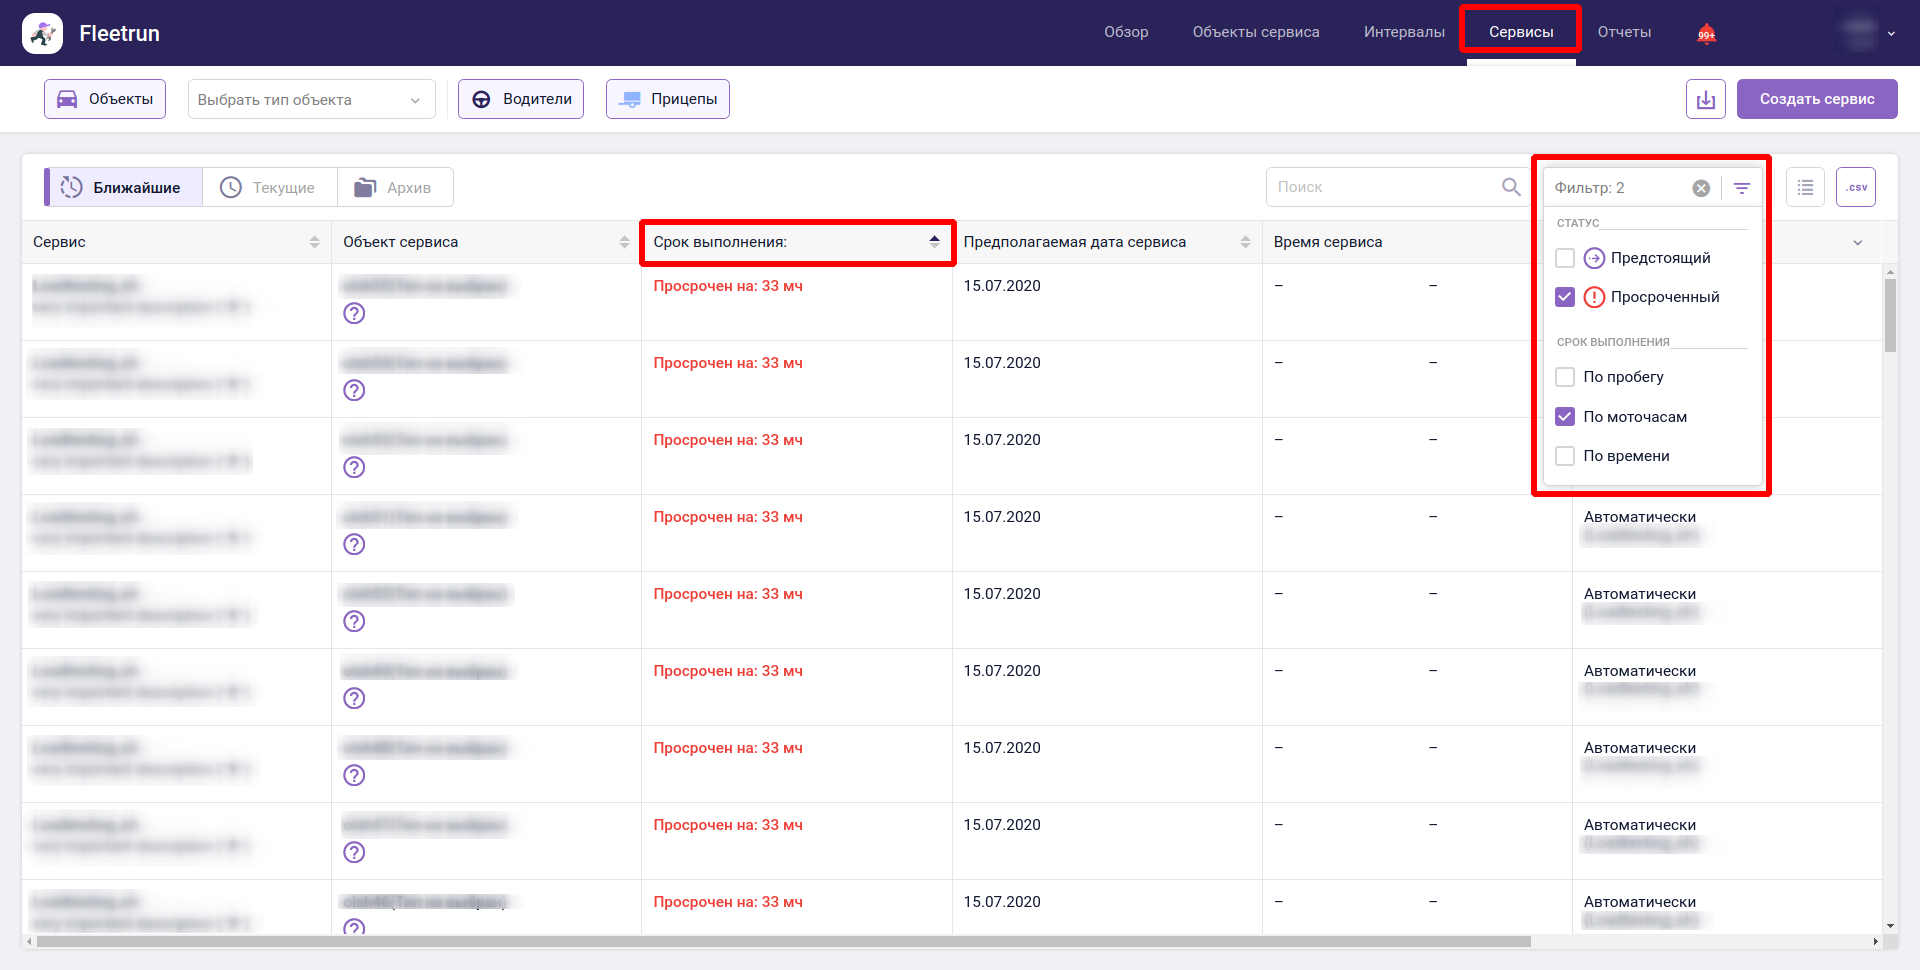
Task: Open the Выбрать тип объекта dropdown
Action: 311,99
